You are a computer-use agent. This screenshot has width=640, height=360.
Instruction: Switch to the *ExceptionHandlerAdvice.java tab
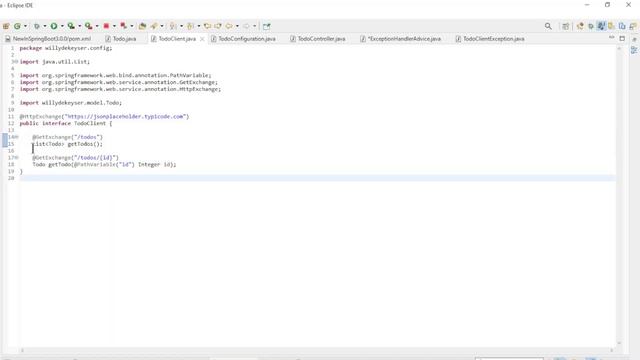tap(401, 39)
